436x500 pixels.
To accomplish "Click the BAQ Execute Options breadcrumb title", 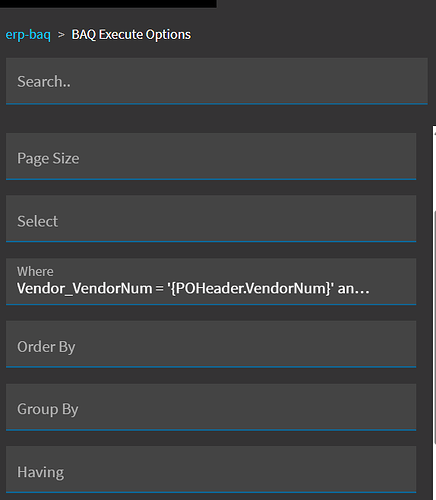I will tap(131, 35).
